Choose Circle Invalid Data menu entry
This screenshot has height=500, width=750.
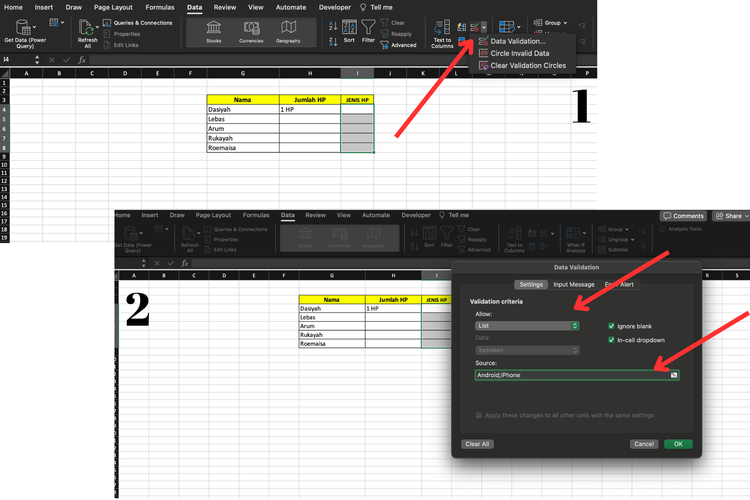tap(519, 53)
